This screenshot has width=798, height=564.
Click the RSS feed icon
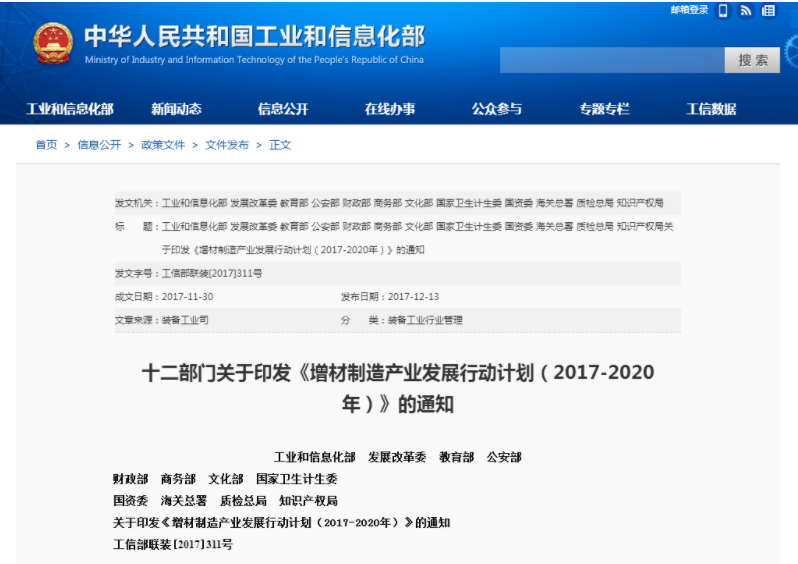(746, 11)
